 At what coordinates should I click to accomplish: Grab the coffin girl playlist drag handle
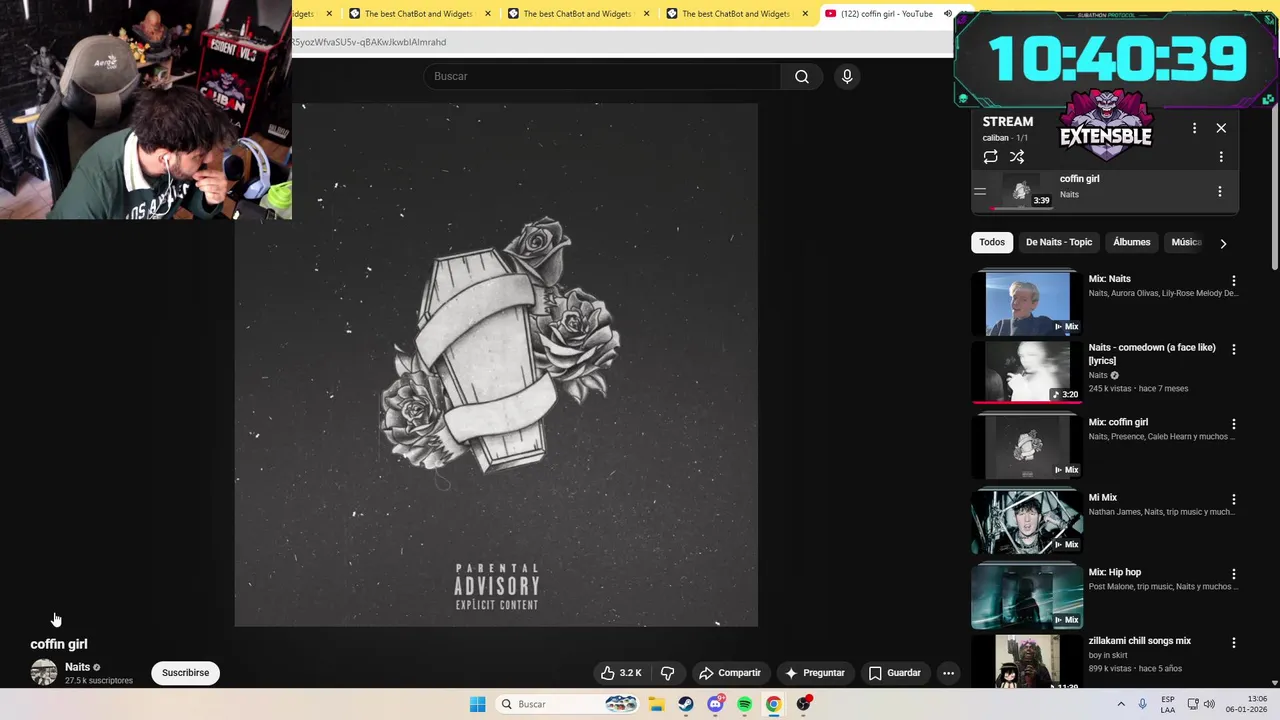click(x=980, y=191)
